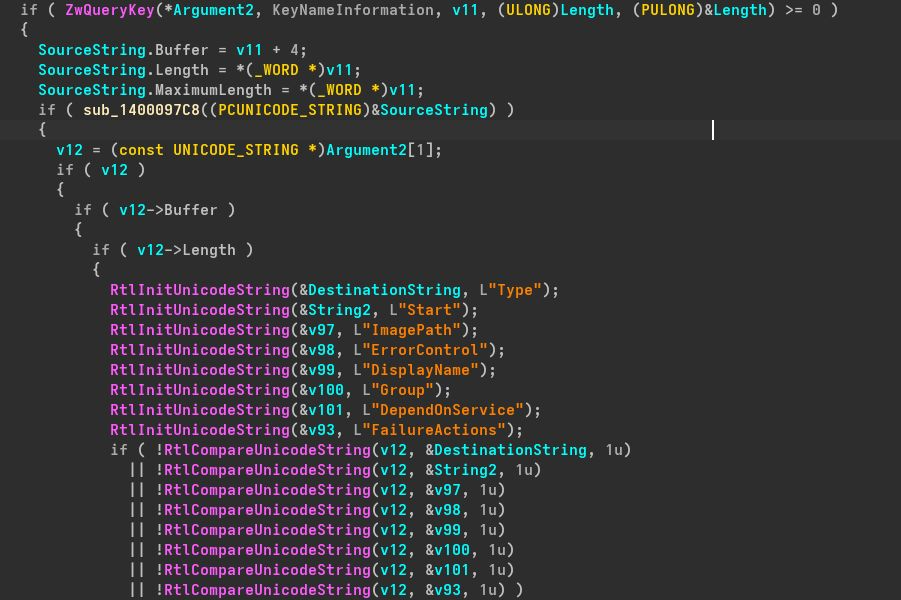Viewport: 901px width, 600px height.
Task: Click &v100 in the RtlCompareUnicodeString call
Action: [x=447, y=550]
